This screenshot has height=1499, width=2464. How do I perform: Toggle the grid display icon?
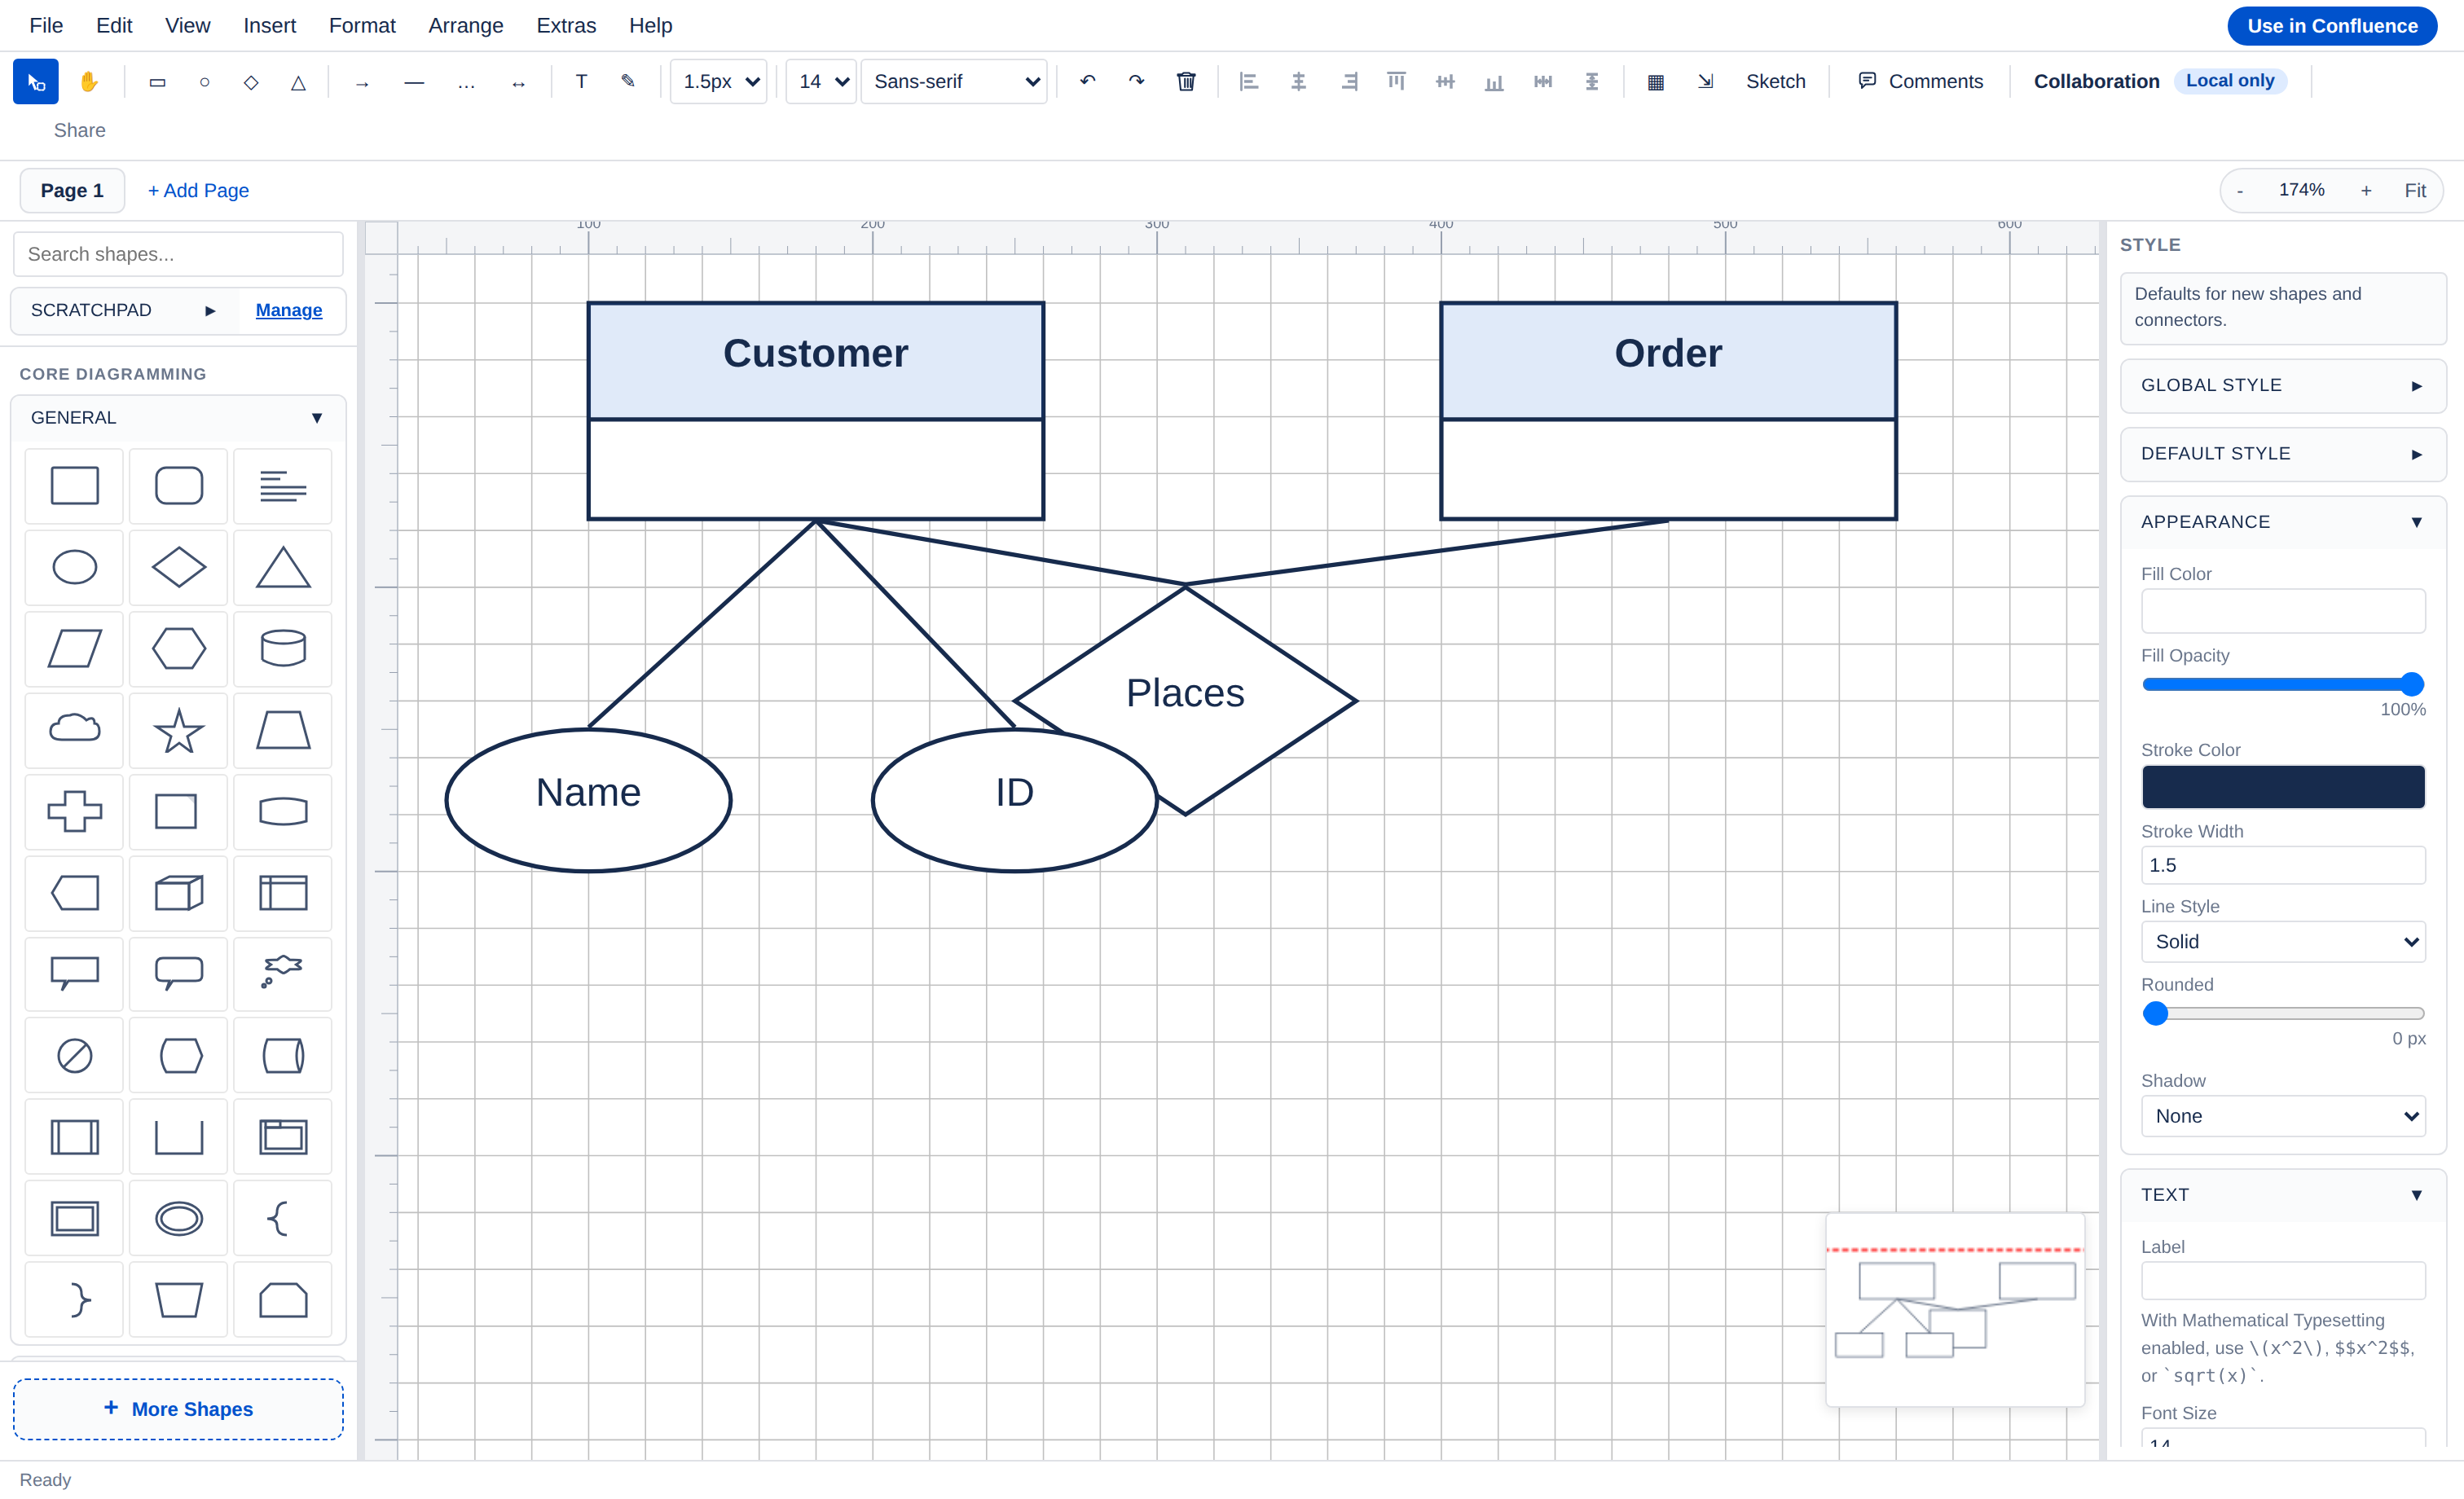point(1655,82)
